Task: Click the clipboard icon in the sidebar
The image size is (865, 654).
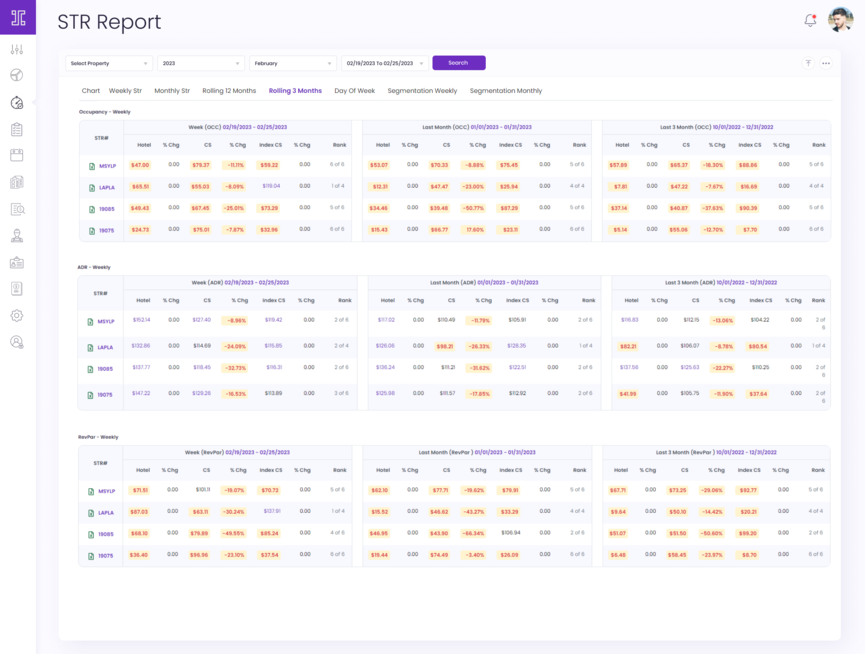Action: click(17, 130)
